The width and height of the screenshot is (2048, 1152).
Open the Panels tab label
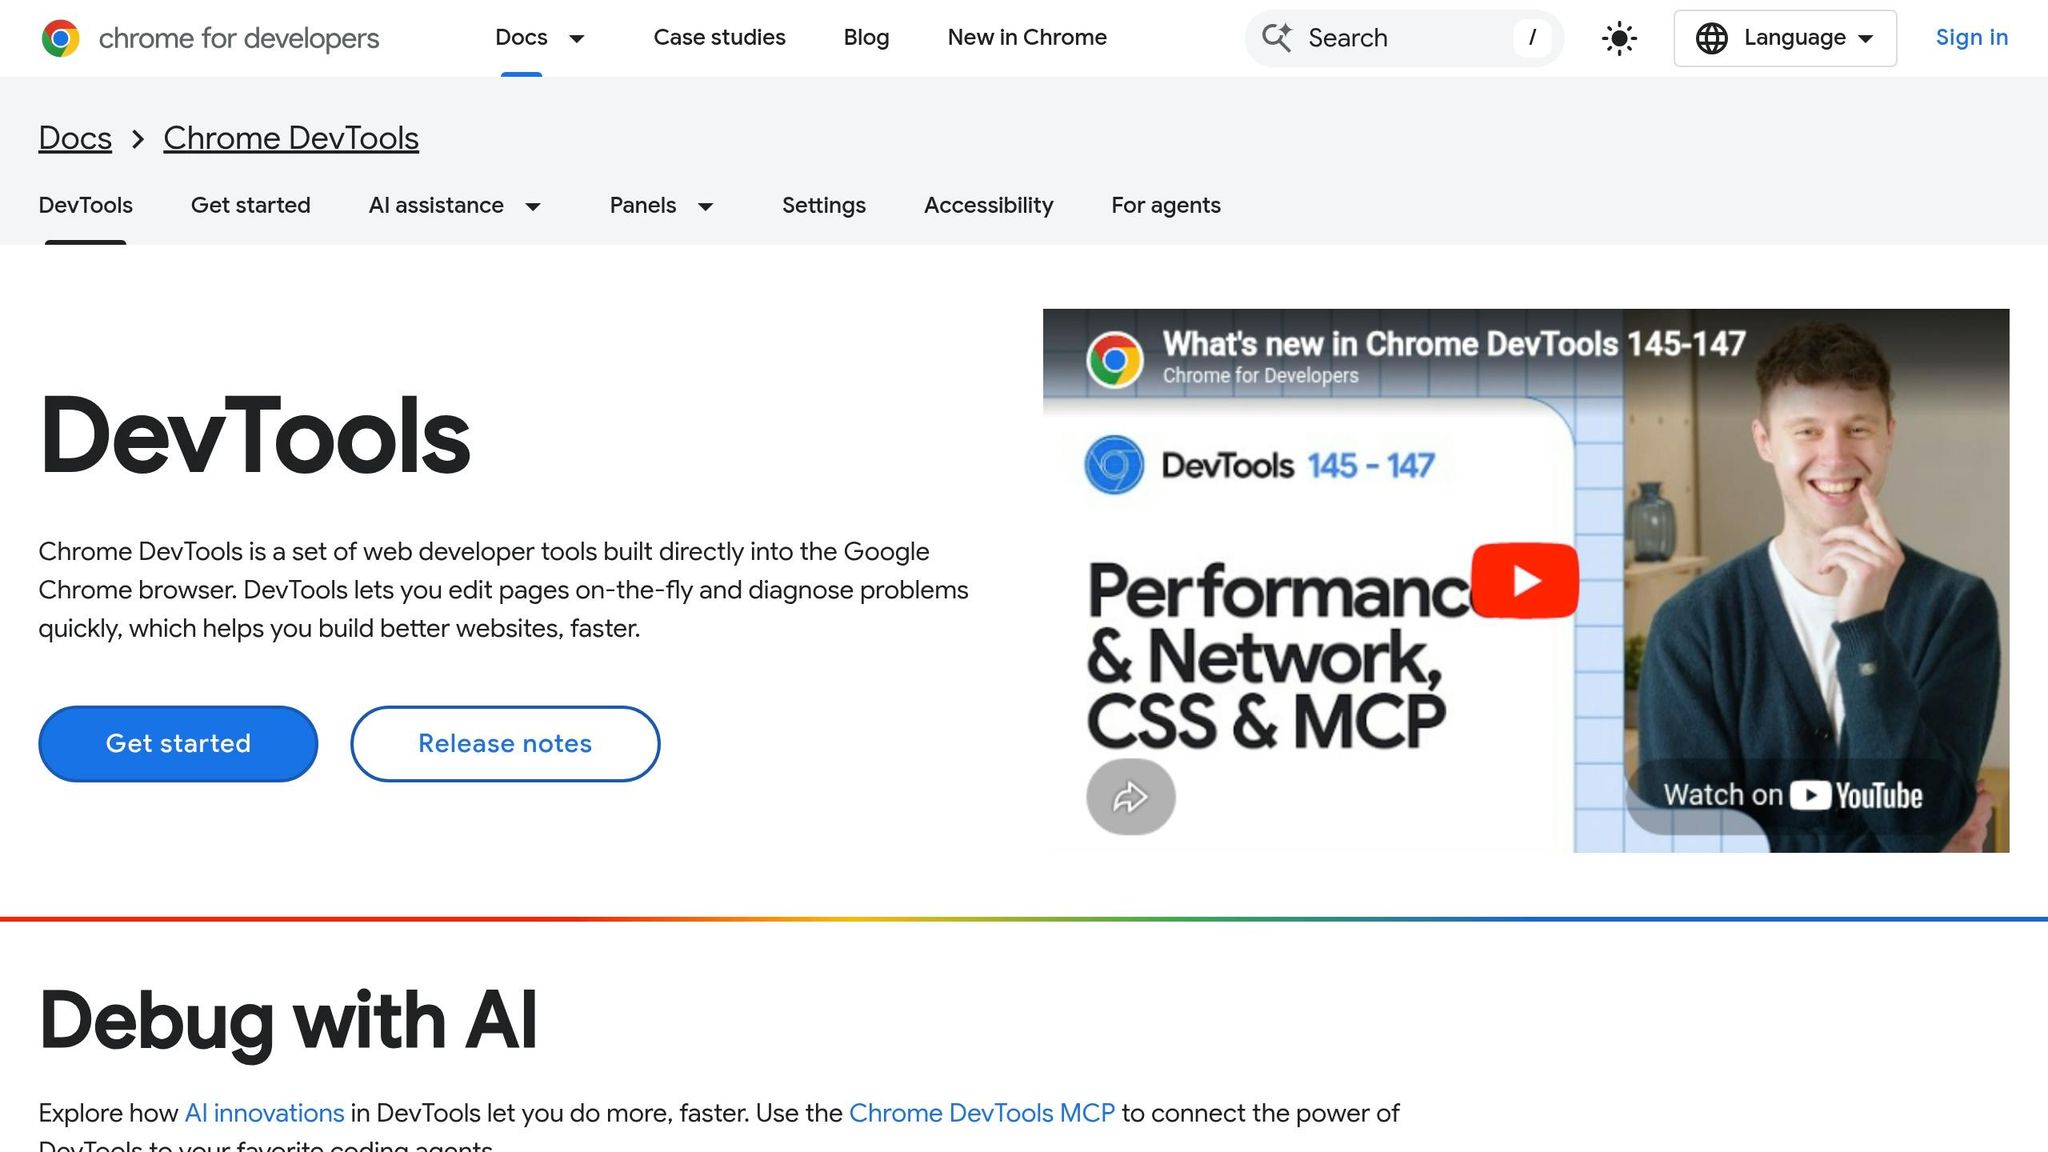coord(643,205)
